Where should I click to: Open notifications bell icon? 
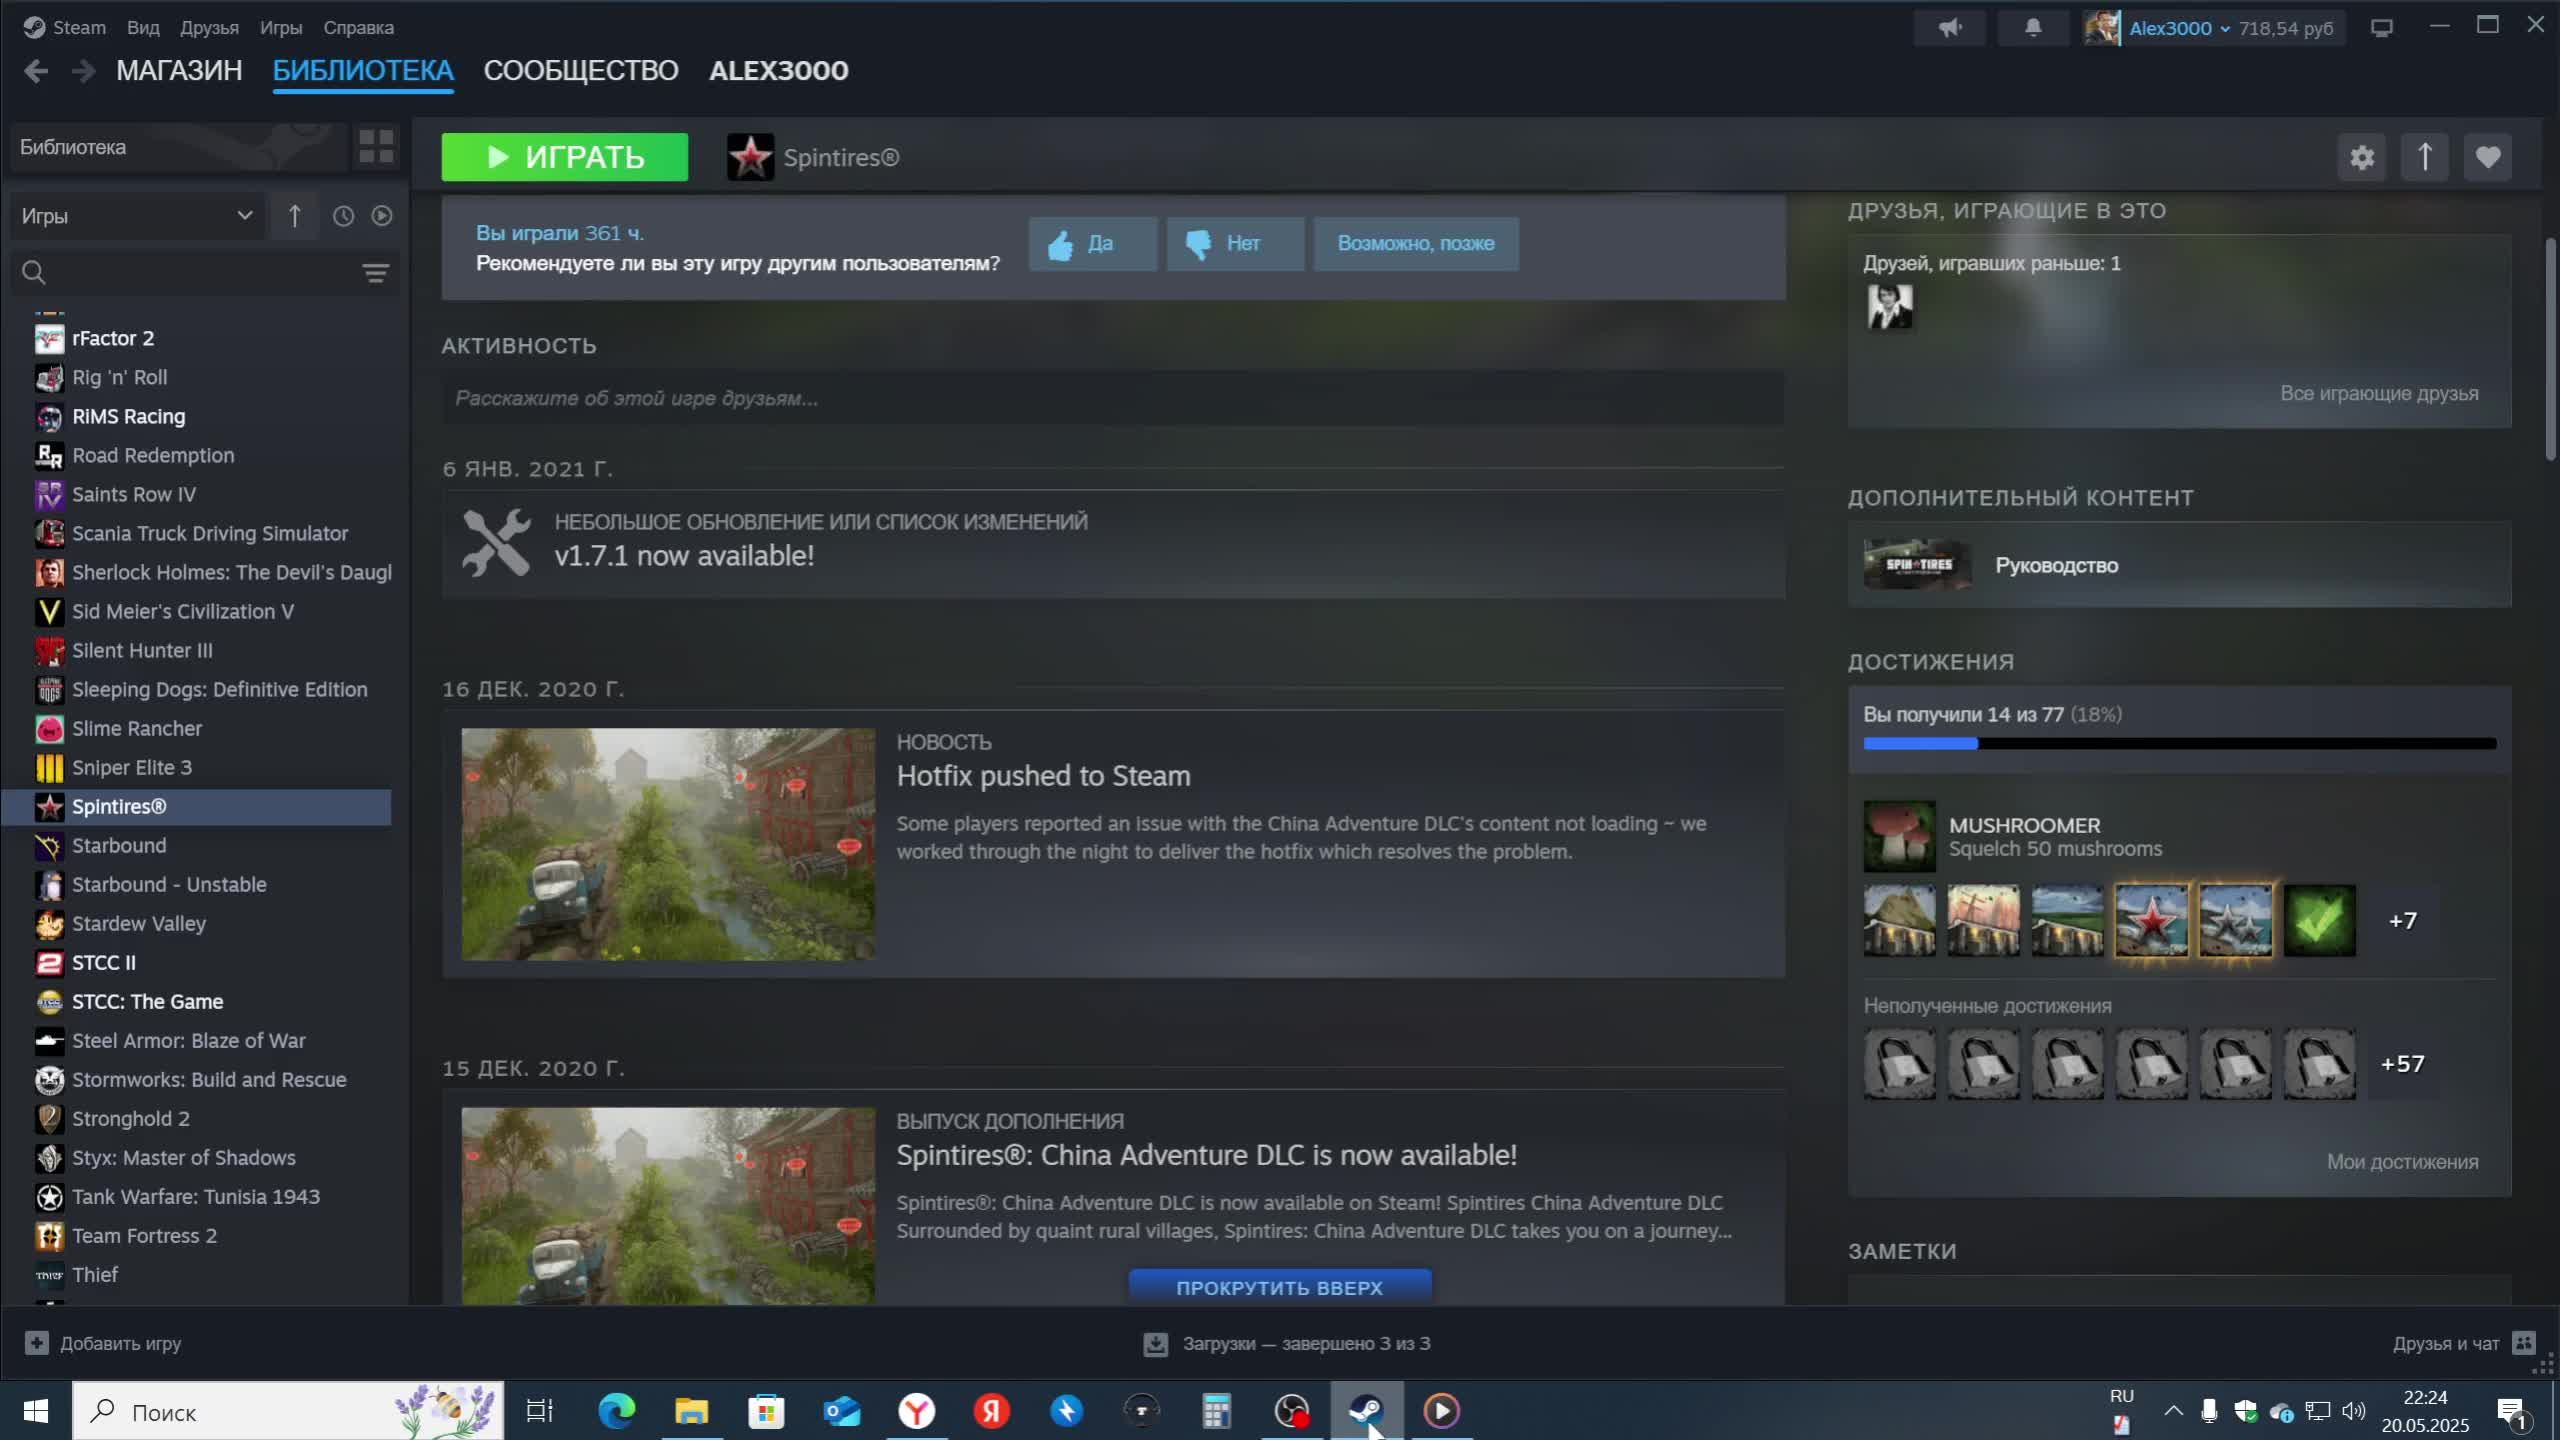pos(2032,28)
